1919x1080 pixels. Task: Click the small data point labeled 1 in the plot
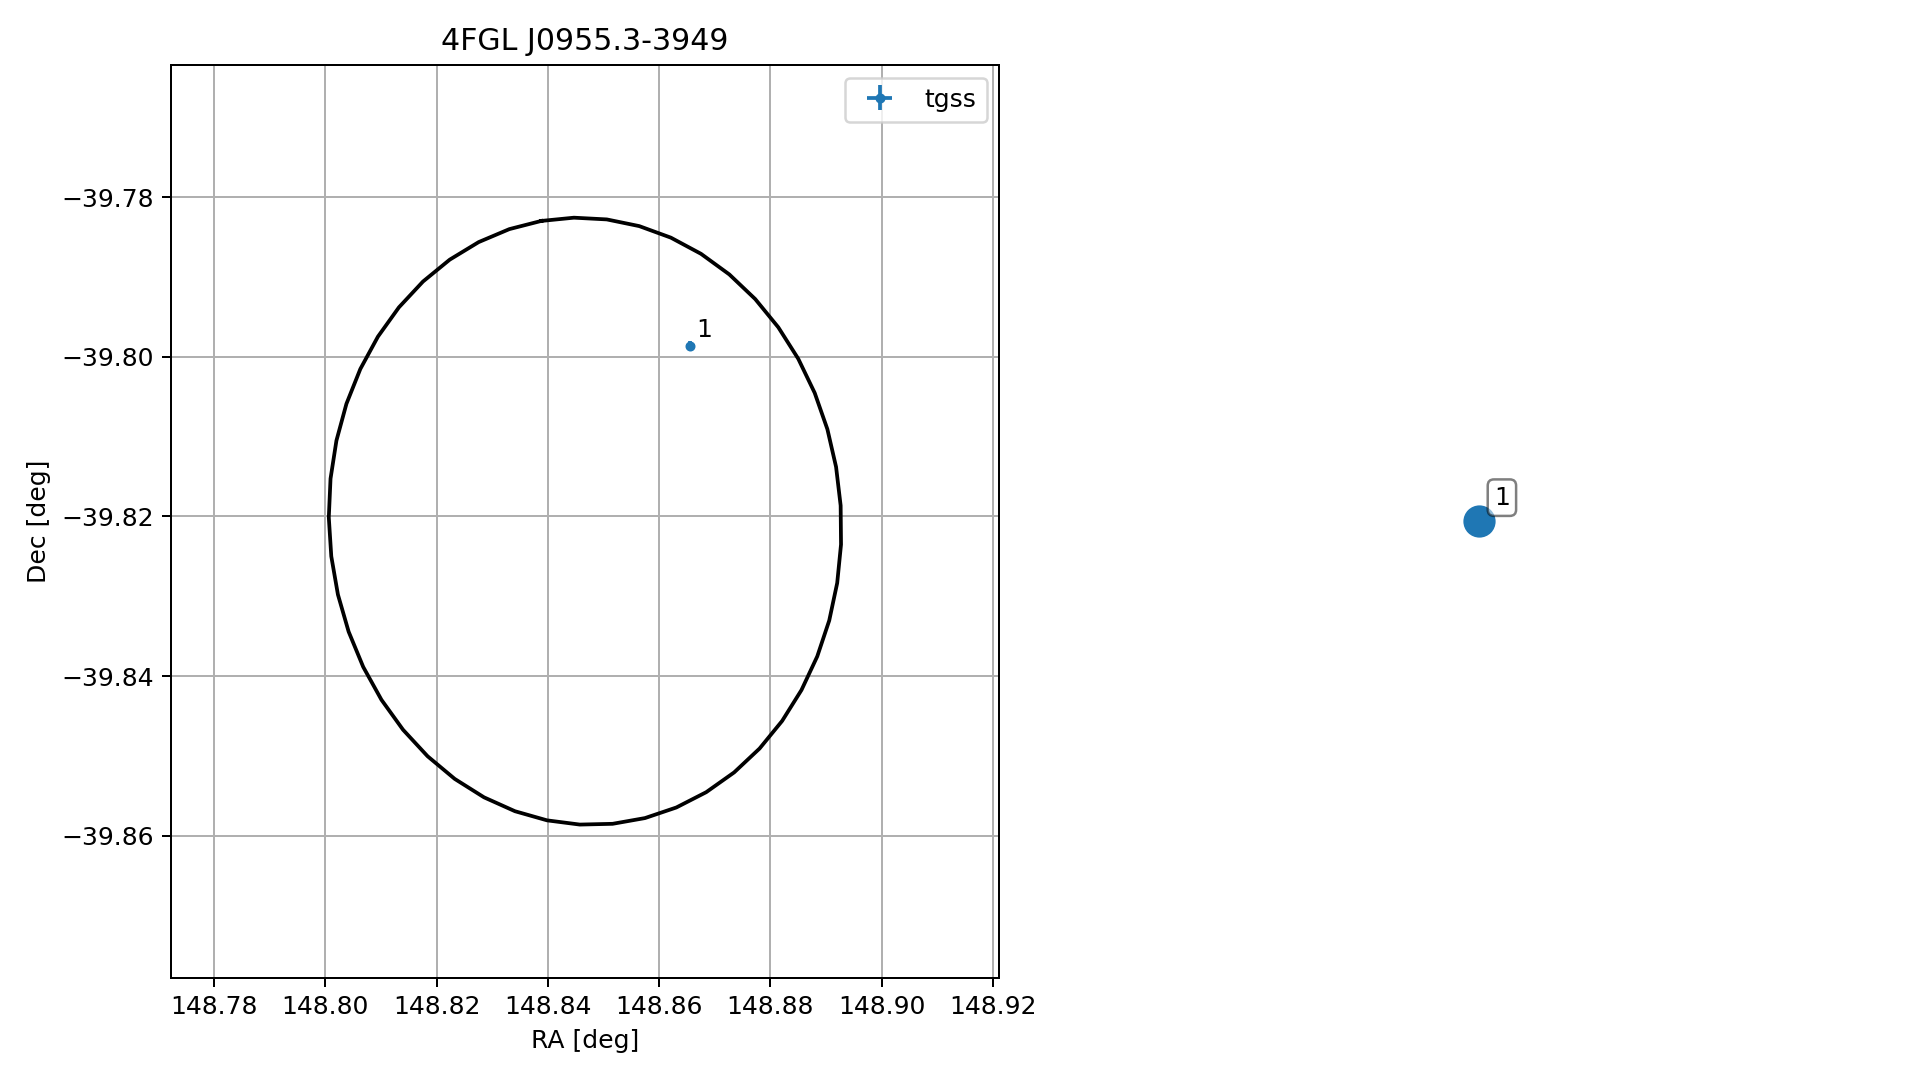click(x=690, y=346)
